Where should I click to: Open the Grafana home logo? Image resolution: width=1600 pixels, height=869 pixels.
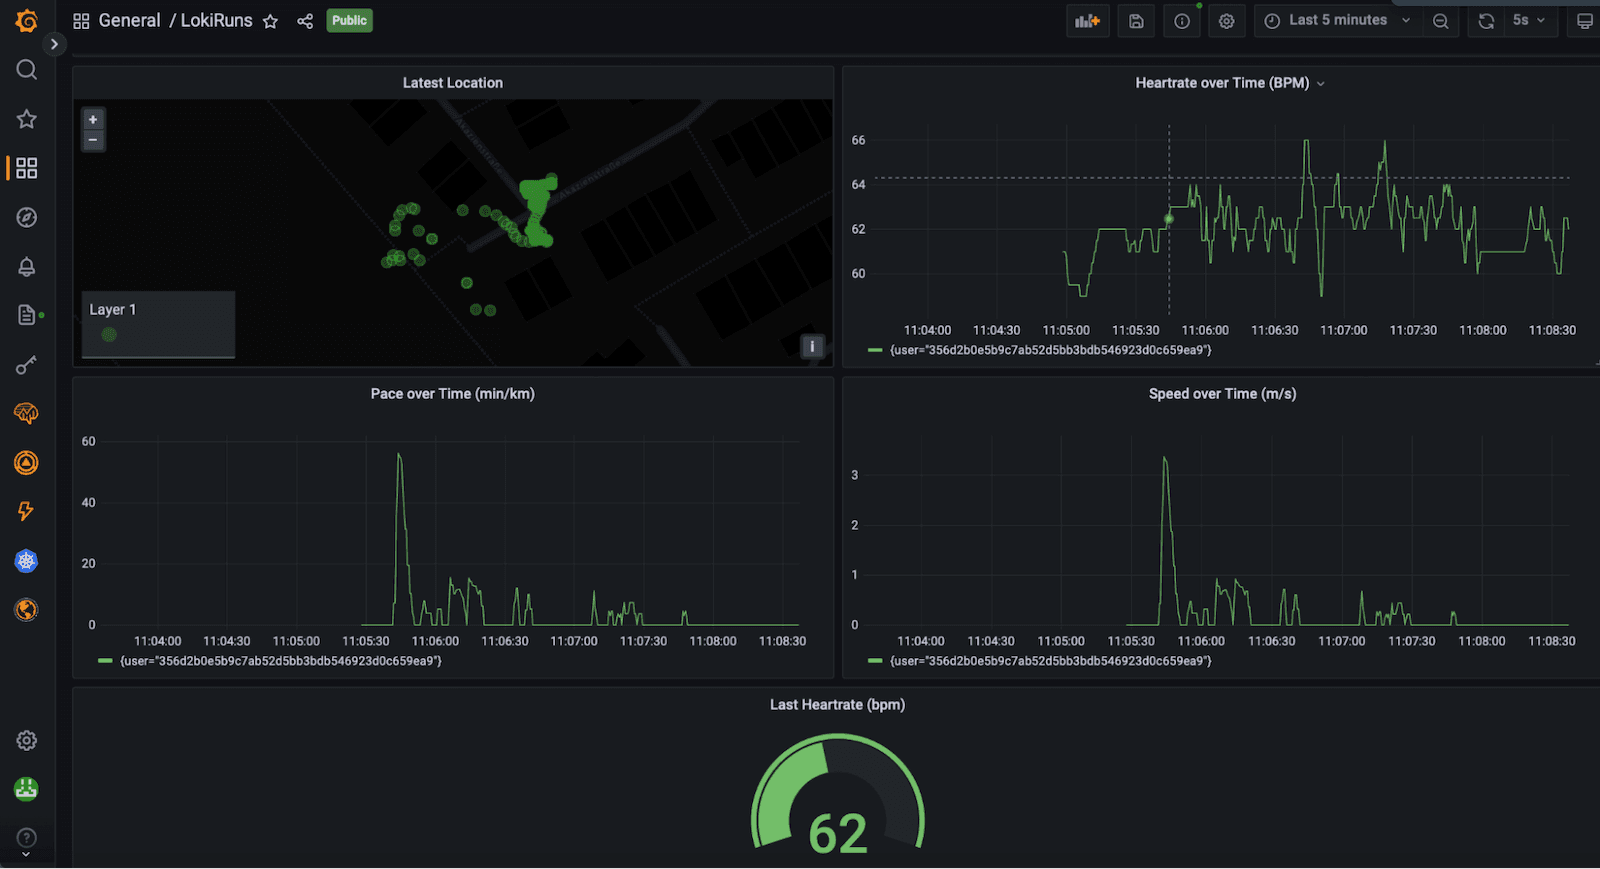(27, 21)
